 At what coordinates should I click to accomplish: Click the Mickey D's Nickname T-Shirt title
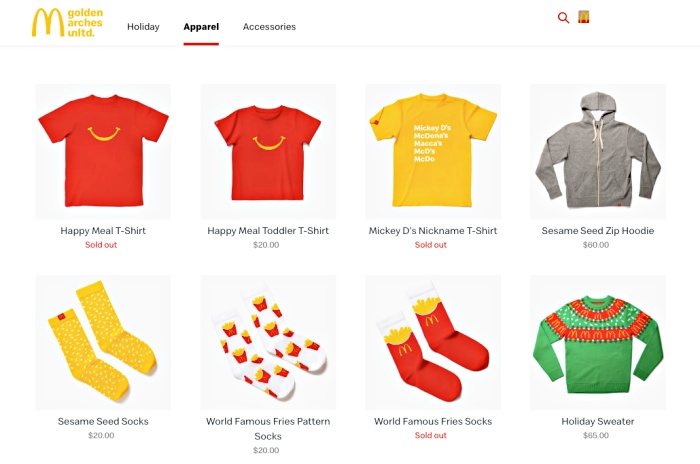(433, 231)
